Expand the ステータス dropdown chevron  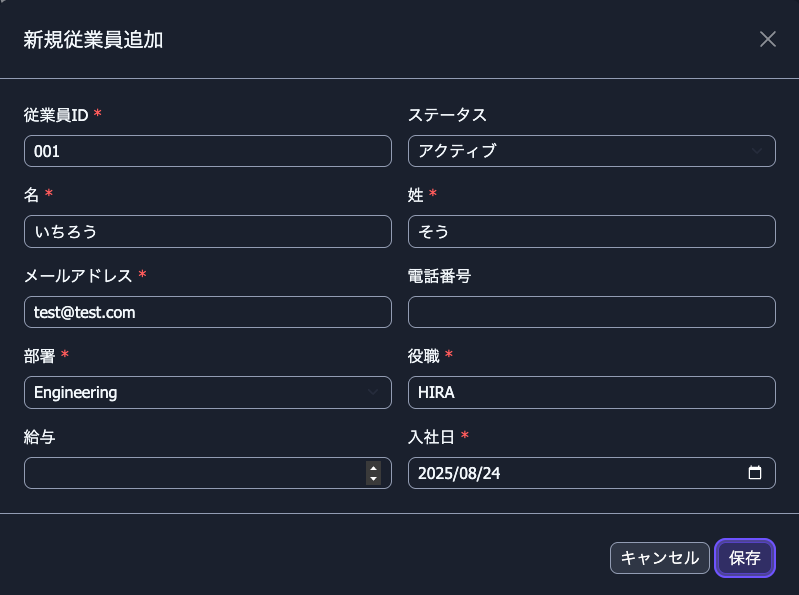[x=757, y=151]
